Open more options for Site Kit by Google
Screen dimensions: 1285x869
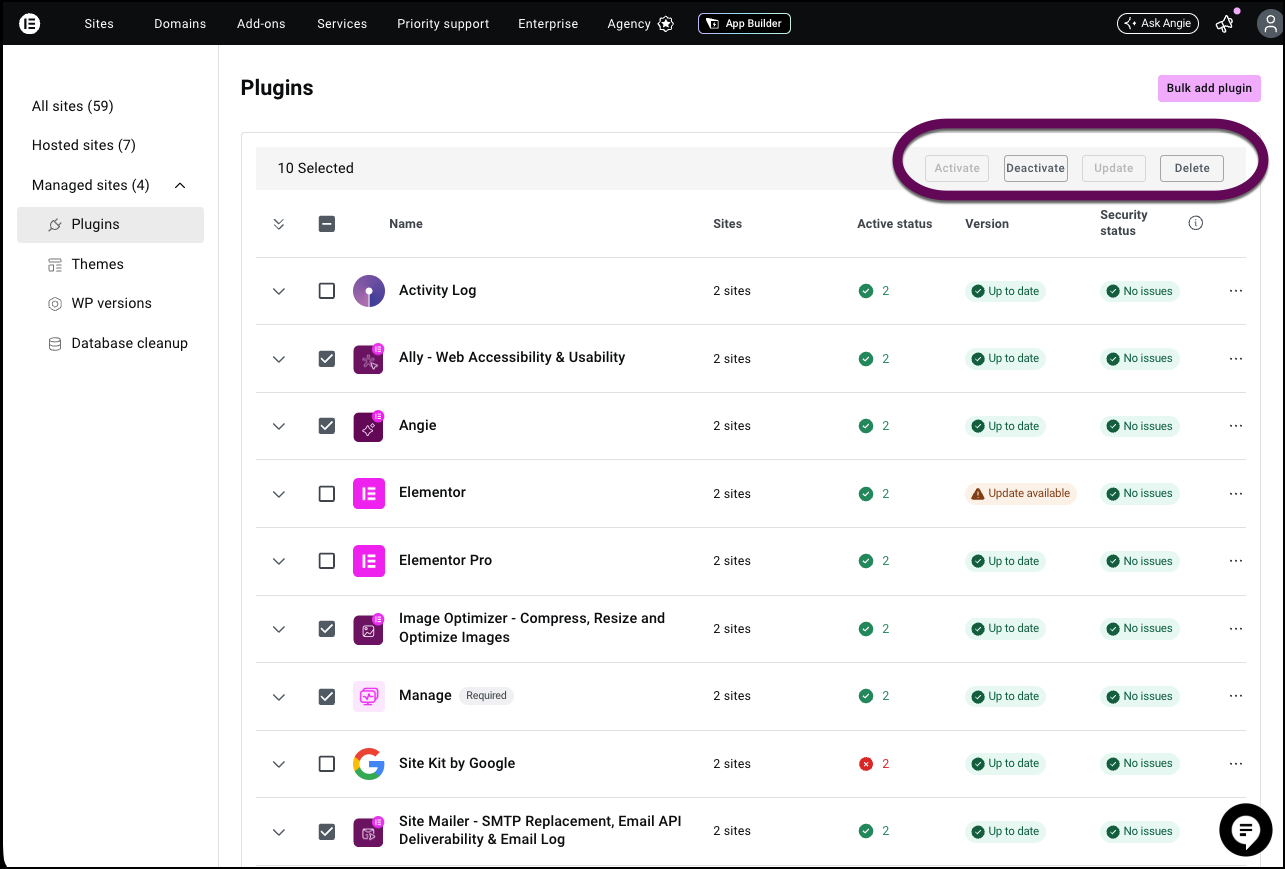pyautogui.click(x=1236, y=764)
